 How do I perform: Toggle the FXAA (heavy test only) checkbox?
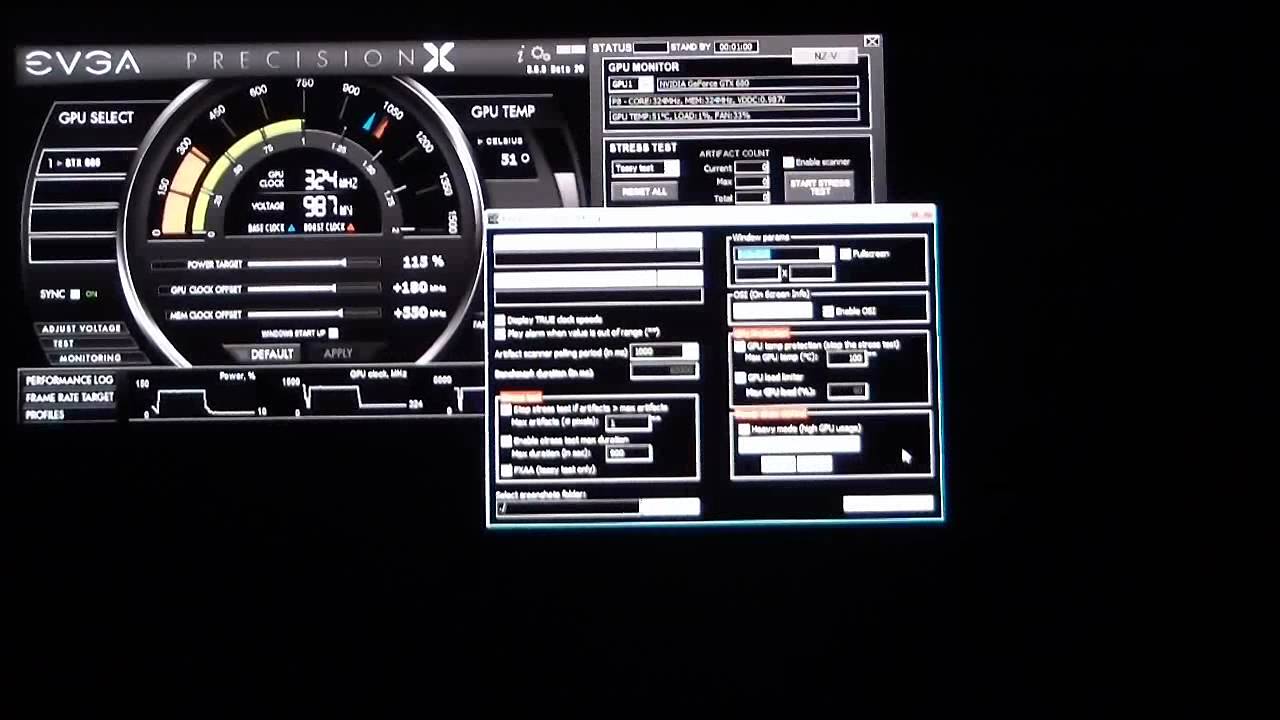coord(506,469)
